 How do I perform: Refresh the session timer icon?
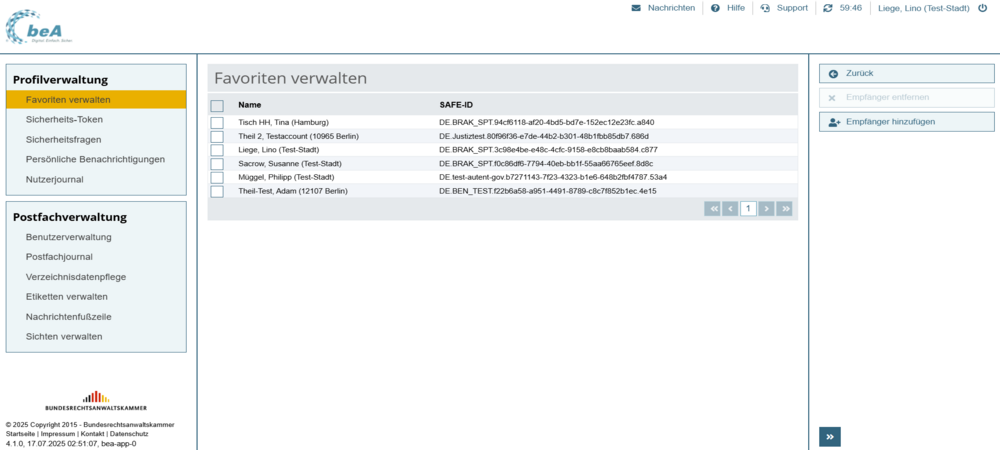point(827,8)
